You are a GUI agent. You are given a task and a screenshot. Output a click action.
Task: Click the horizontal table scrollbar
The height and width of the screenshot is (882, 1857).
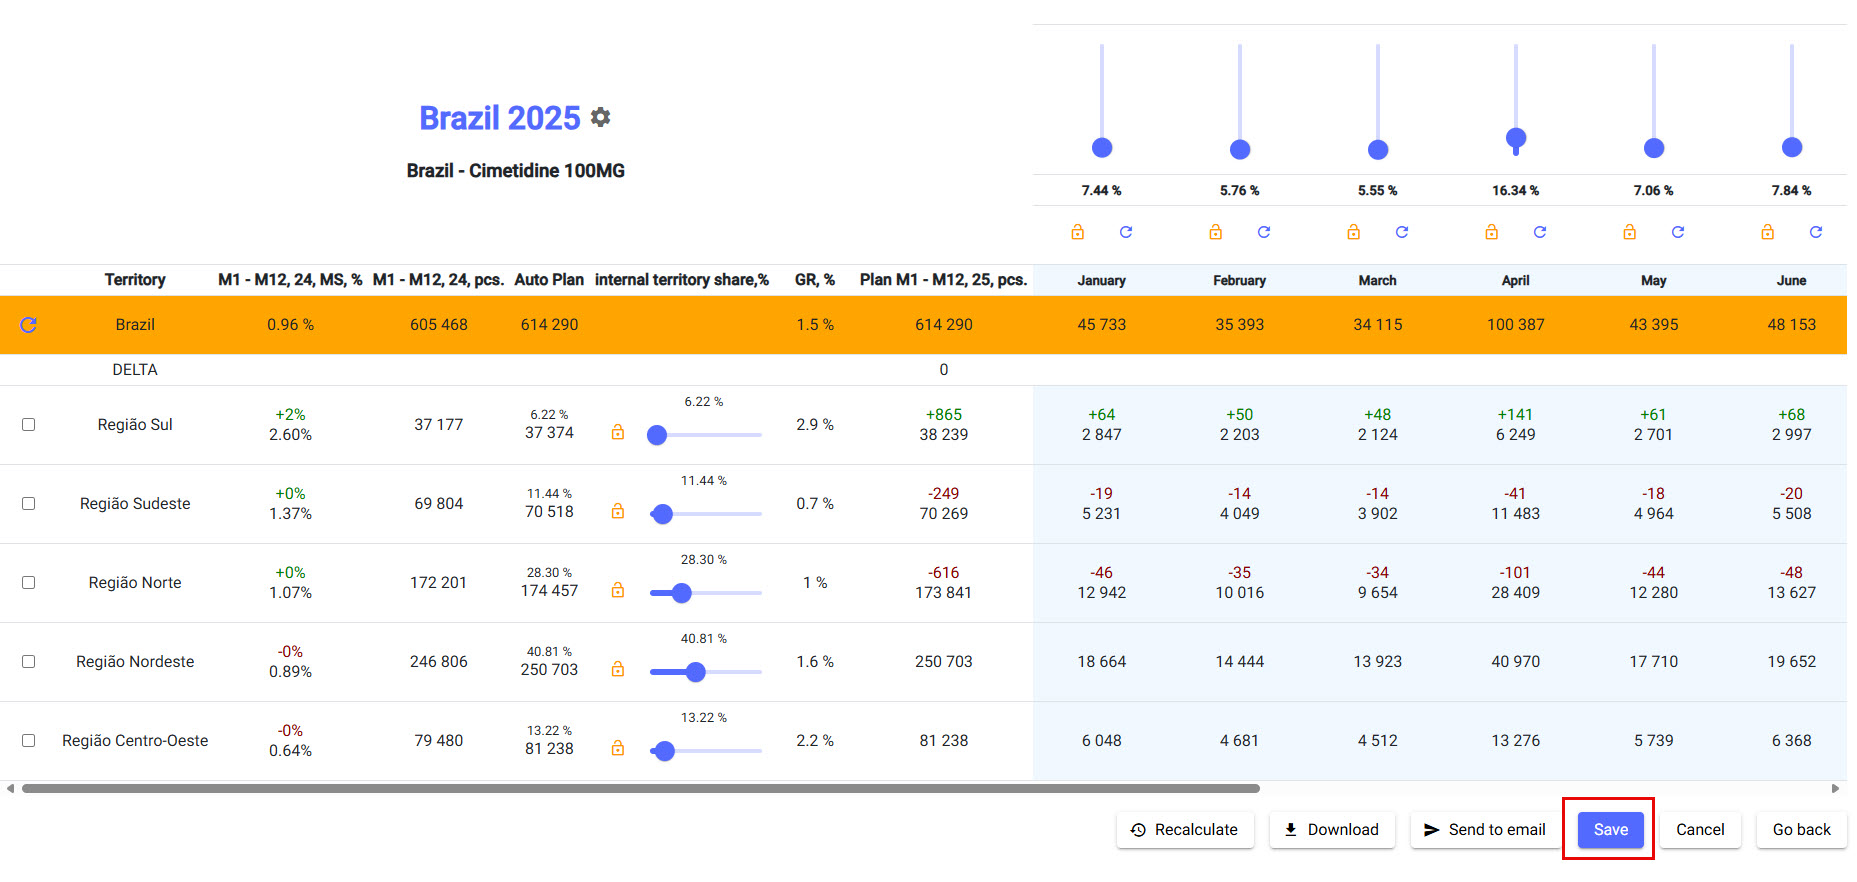(640, 789)
